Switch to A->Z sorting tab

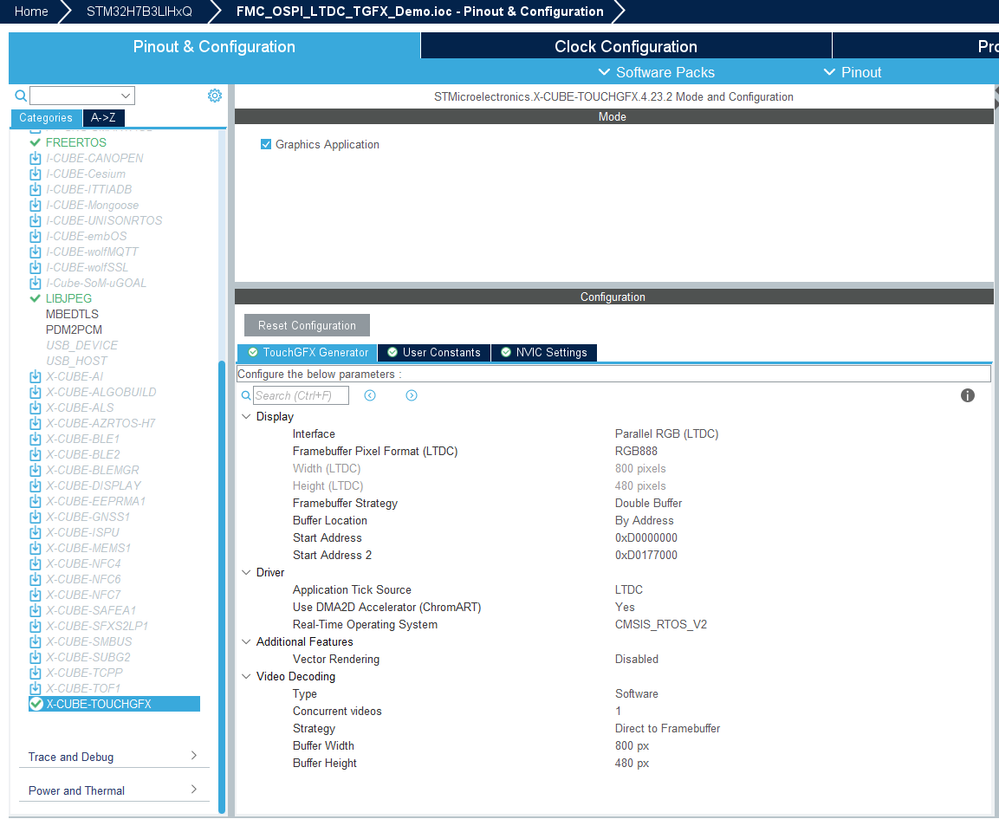click(103, 118)
